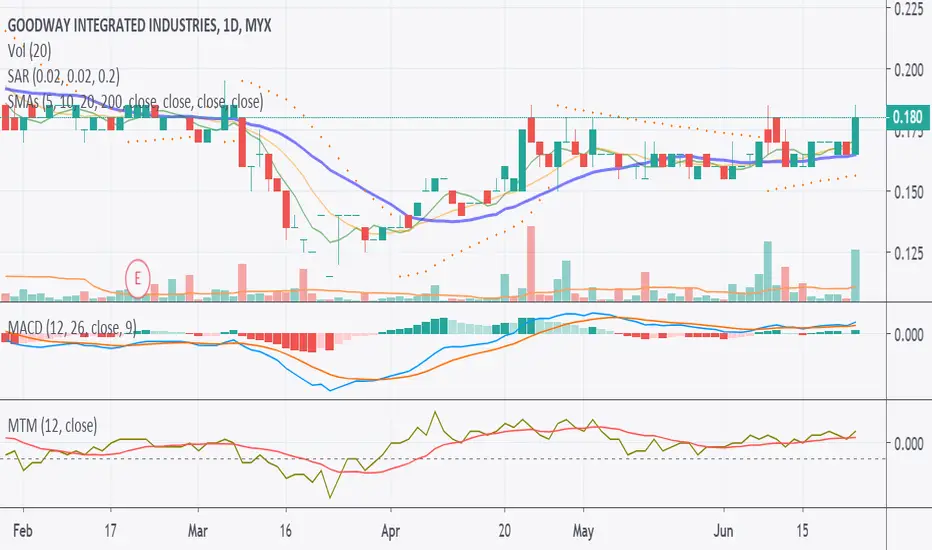Click the May date label on time axis

click(583, 530)
